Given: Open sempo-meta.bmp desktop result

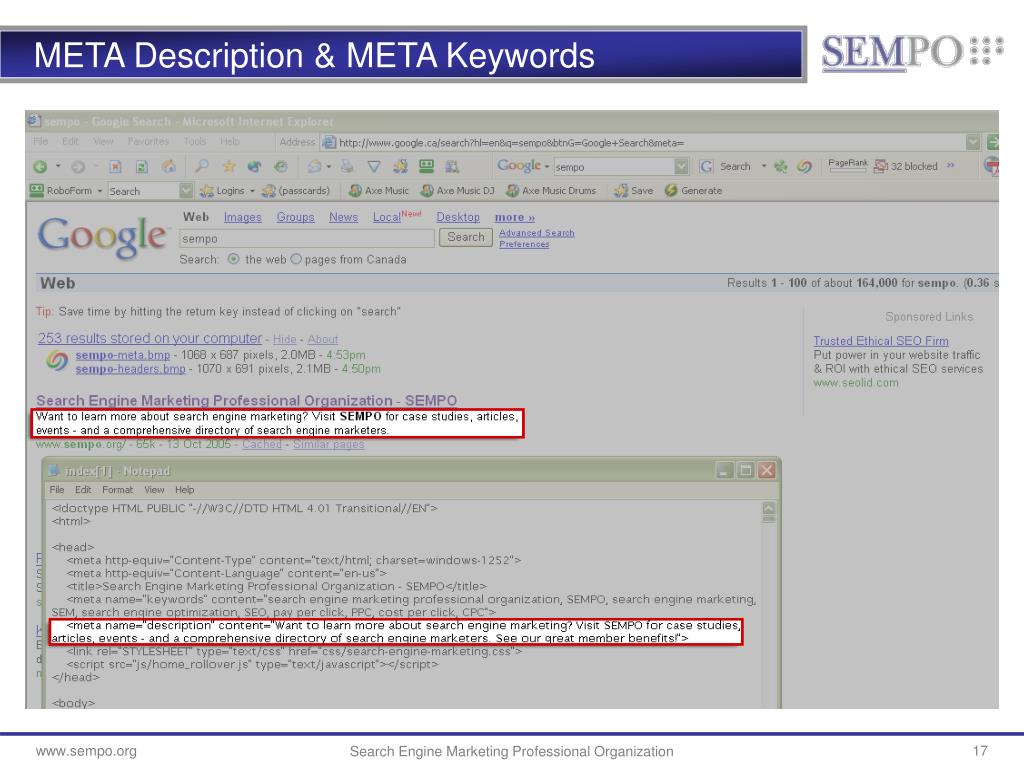Looking at the screenshot, I should (123, 355).
